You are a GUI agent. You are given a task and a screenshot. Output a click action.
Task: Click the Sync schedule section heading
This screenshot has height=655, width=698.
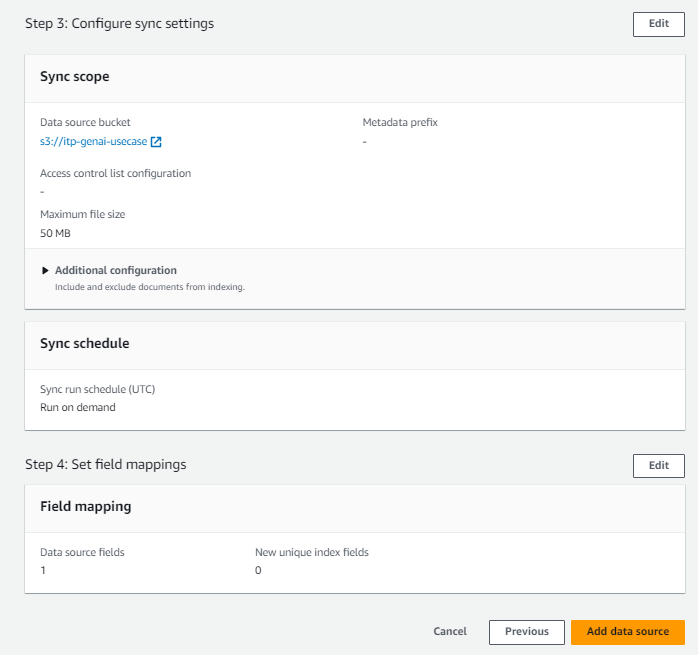point(85,343)
